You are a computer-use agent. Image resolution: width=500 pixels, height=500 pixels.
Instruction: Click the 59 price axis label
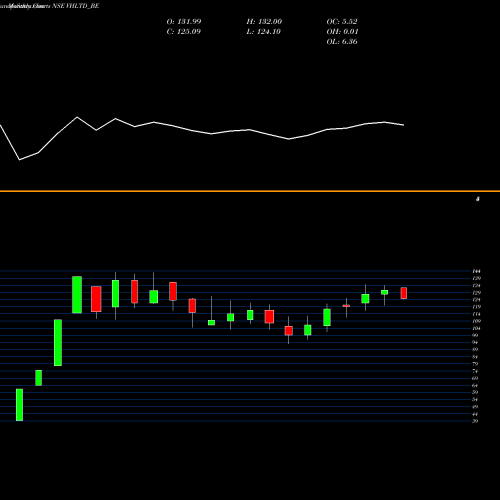point(475,392)
